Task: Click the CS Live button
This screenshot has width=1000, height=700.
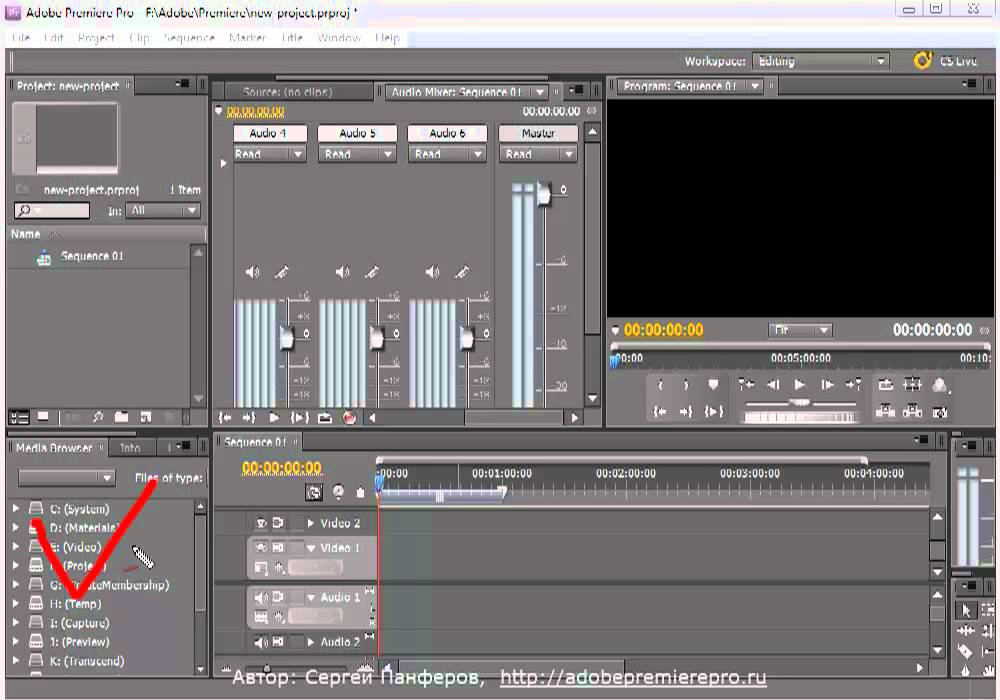Action: [946, 61]
